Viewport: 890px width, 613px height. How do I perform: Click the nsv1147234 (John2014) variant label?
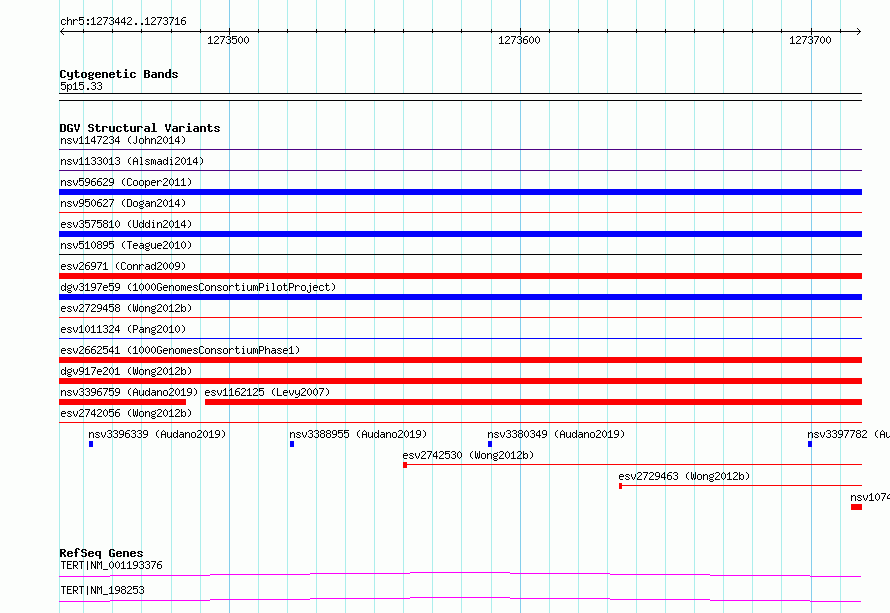[x=123, y=140]
